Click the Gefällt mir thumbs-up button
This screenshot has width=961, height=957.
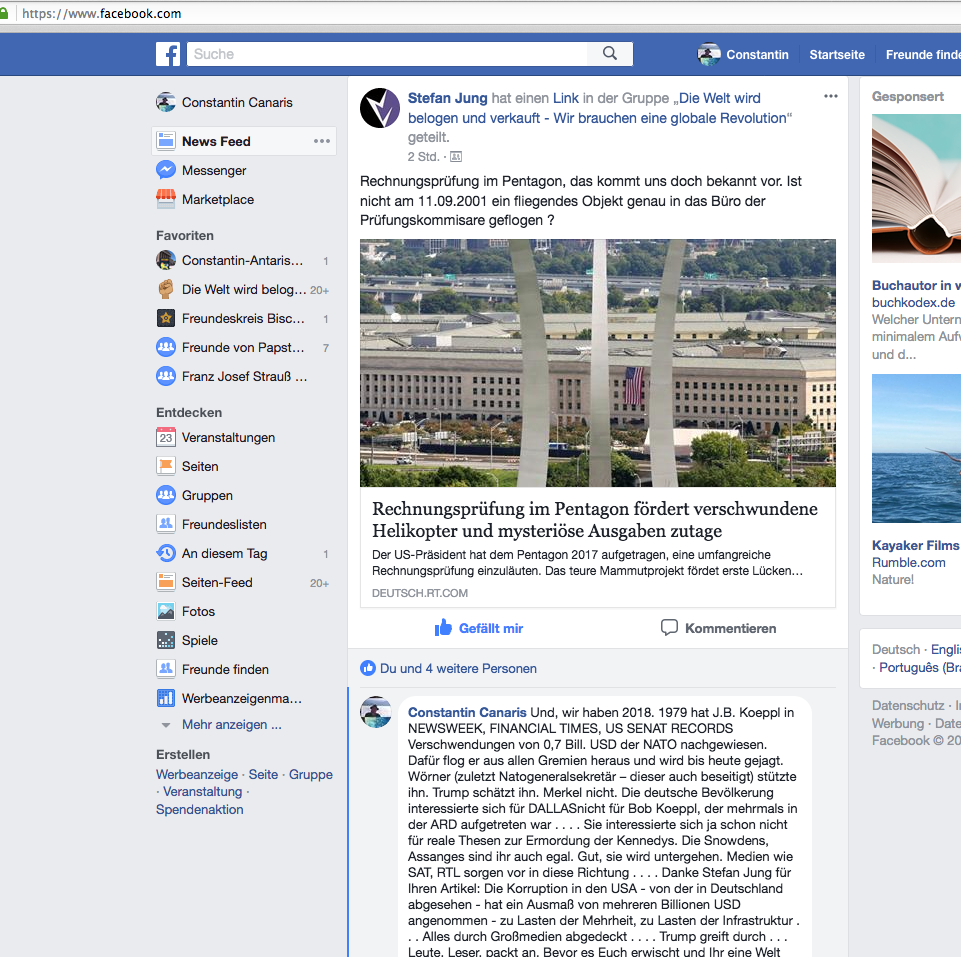(x=479, y=628)
